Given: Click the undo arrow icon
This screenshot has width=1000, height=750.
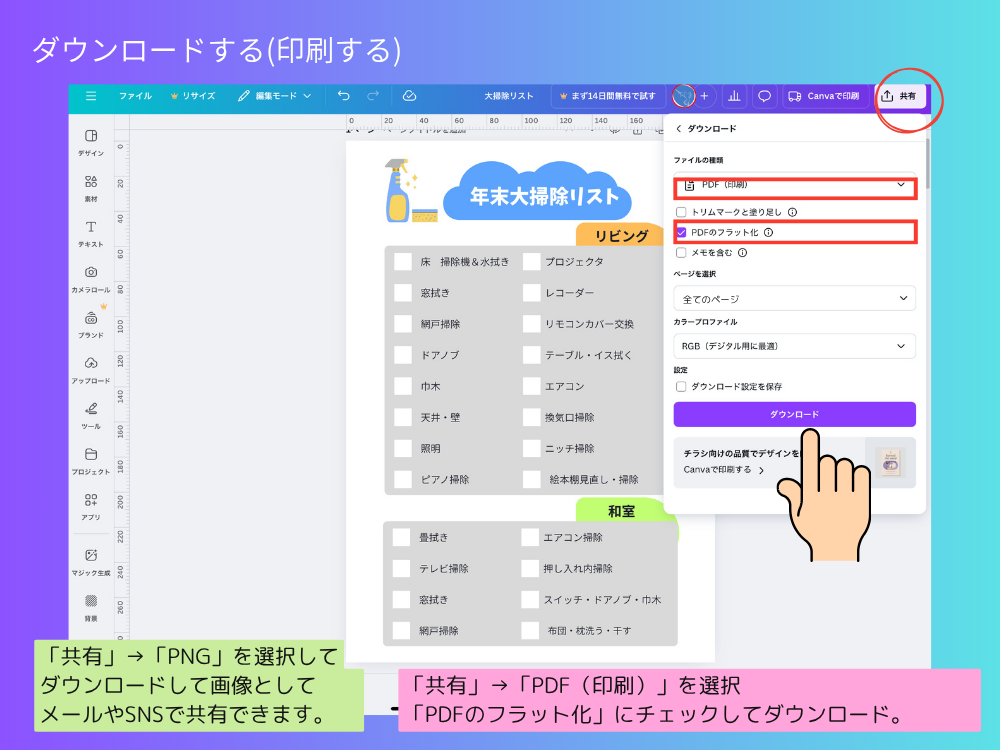Looking at the screenshot, I should [x=344, y=96].
